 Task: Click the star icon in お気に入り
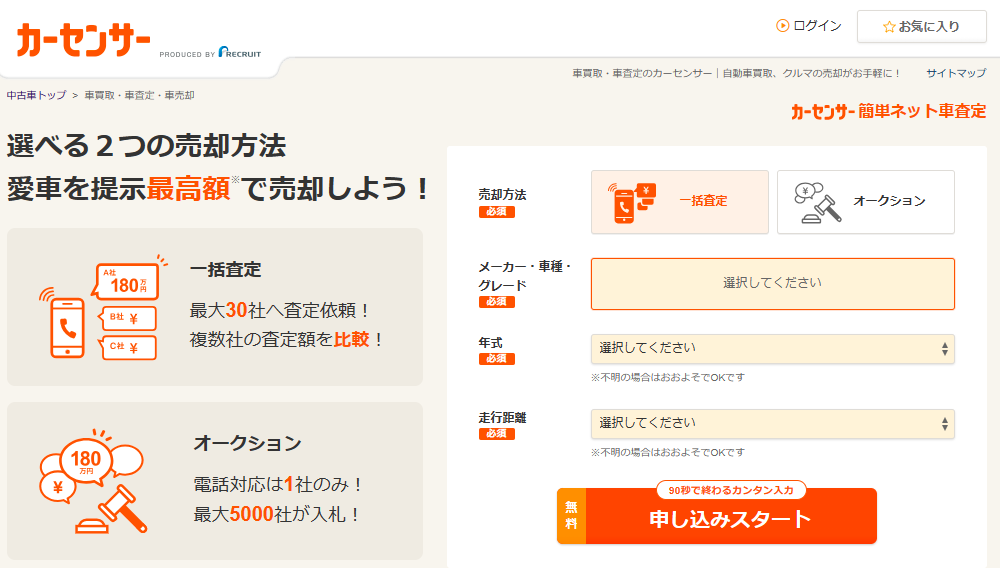coord(889,27)
